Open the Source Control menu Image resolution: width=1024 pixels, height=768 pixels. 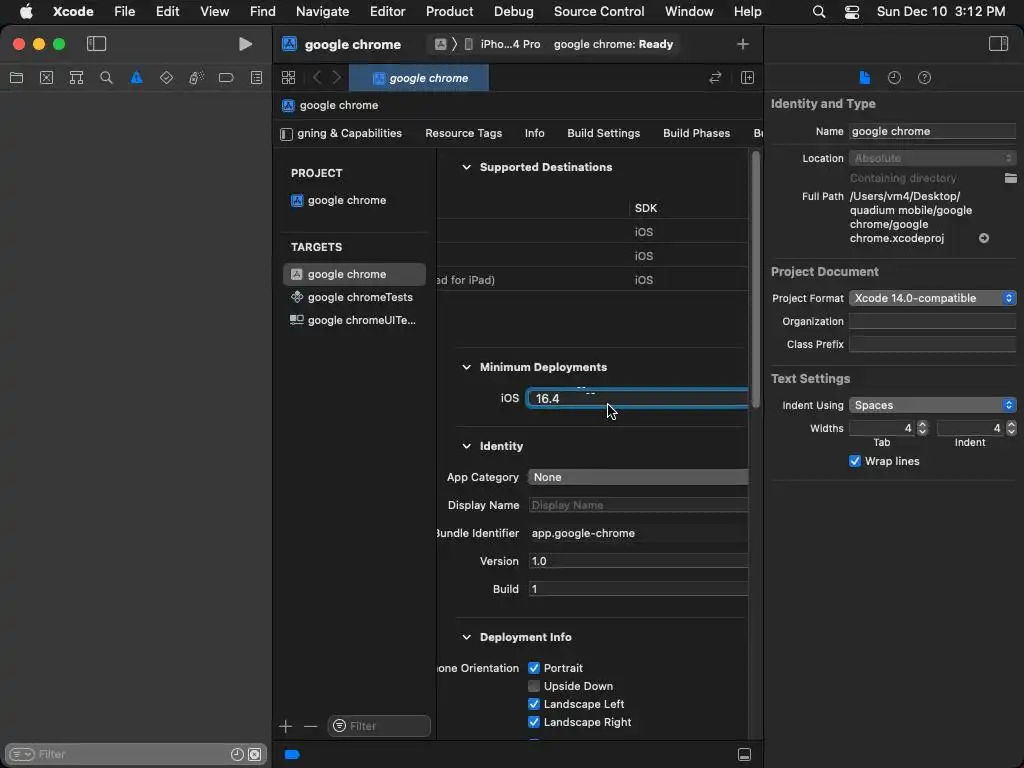(x=598, y=11)
